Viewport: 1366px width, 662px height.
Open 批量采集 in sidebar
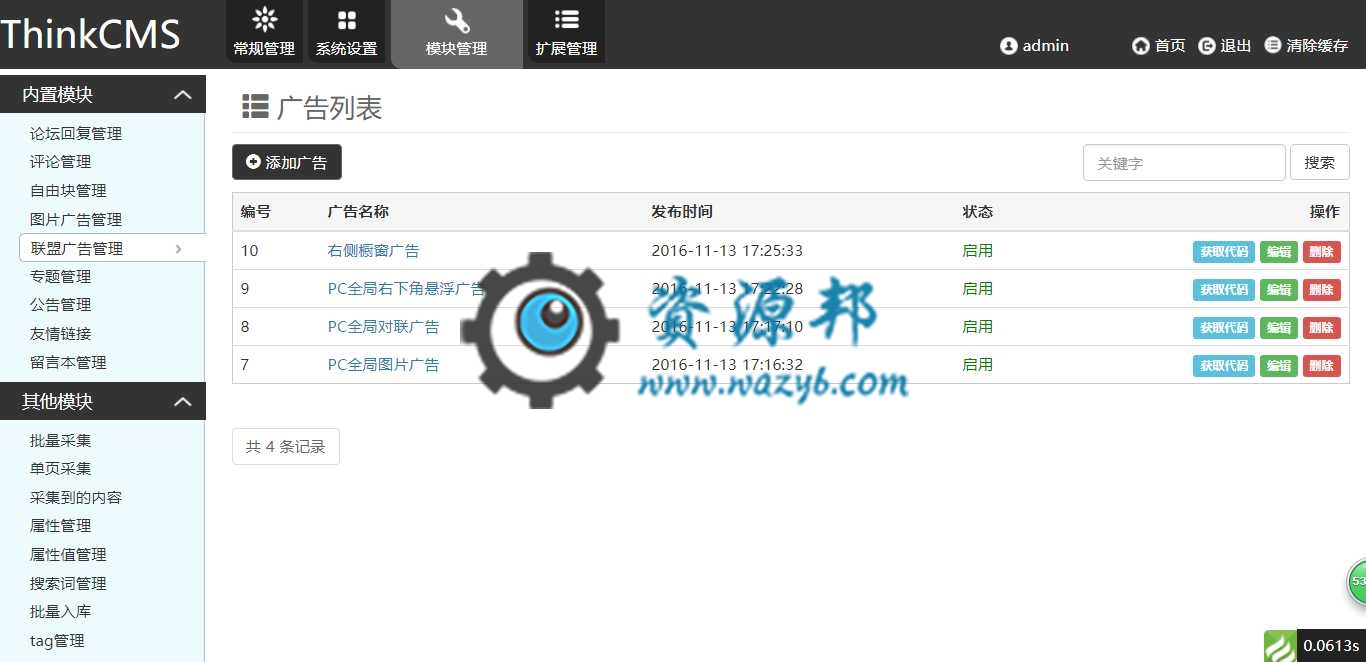(60, 441)
